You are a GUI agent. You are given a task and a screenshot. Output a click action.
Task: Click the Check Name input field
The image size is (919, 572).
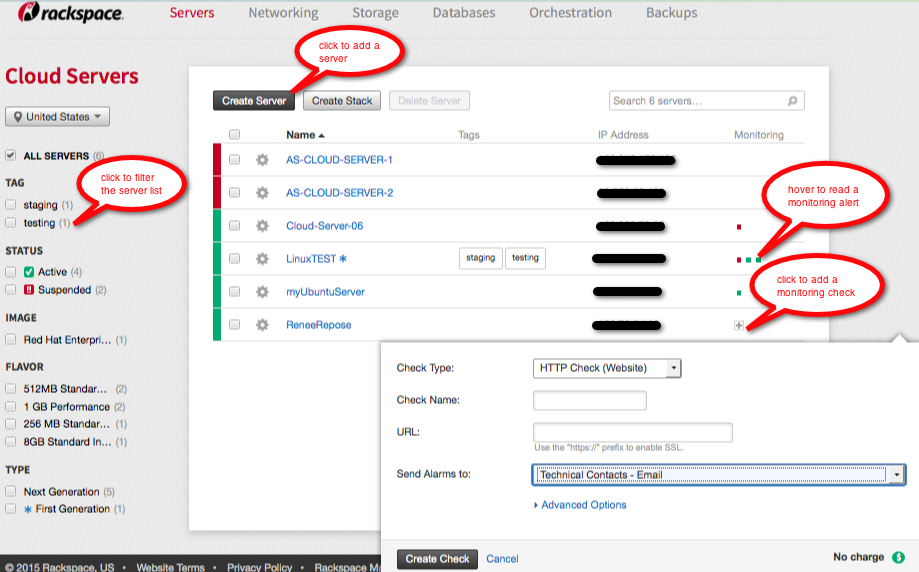pos(590,400)
